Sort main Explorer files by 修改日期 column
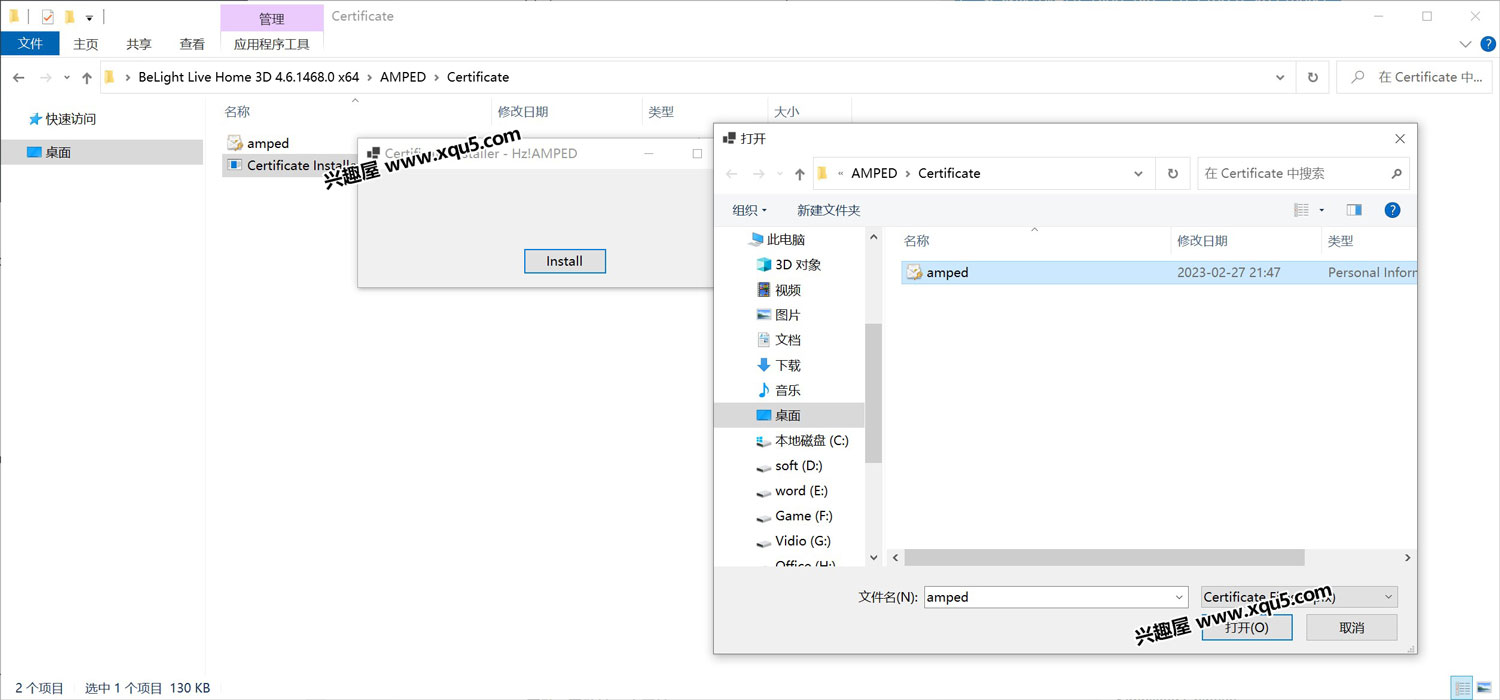 (x=523, y=112)
